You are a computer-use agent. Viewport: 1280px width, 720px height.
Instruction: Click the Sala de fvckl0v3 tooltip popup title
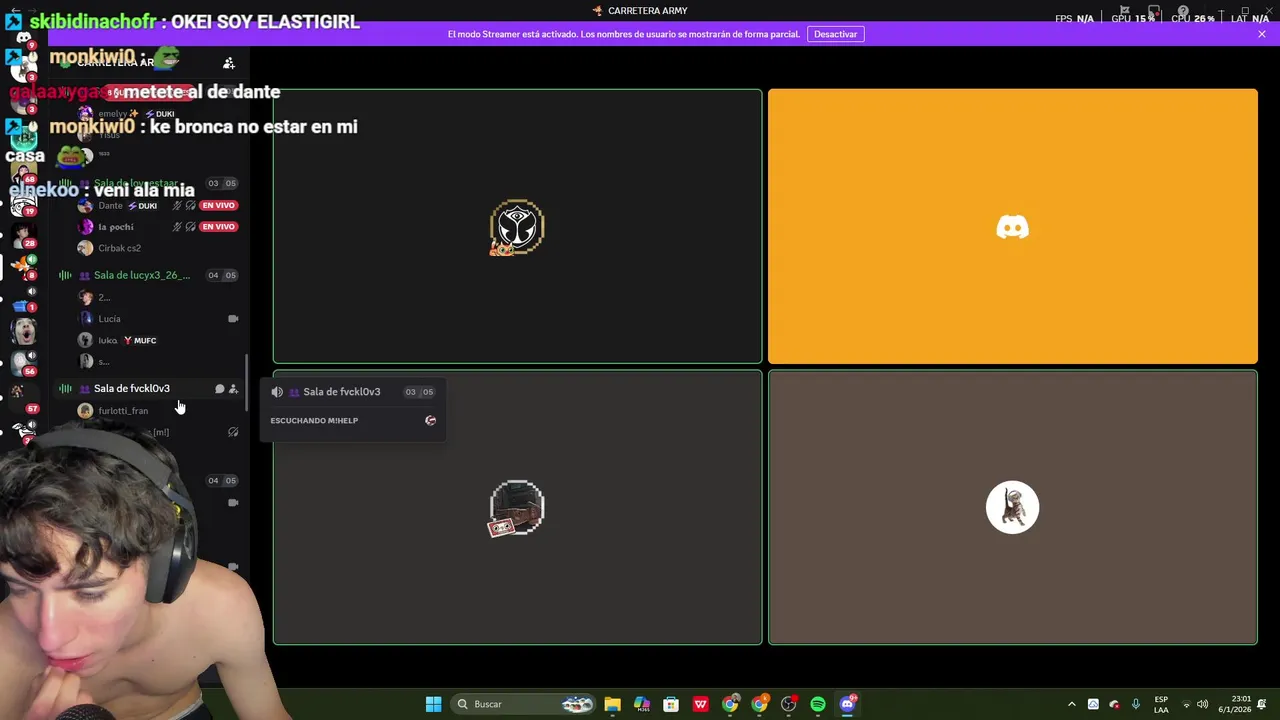[341, 392]
